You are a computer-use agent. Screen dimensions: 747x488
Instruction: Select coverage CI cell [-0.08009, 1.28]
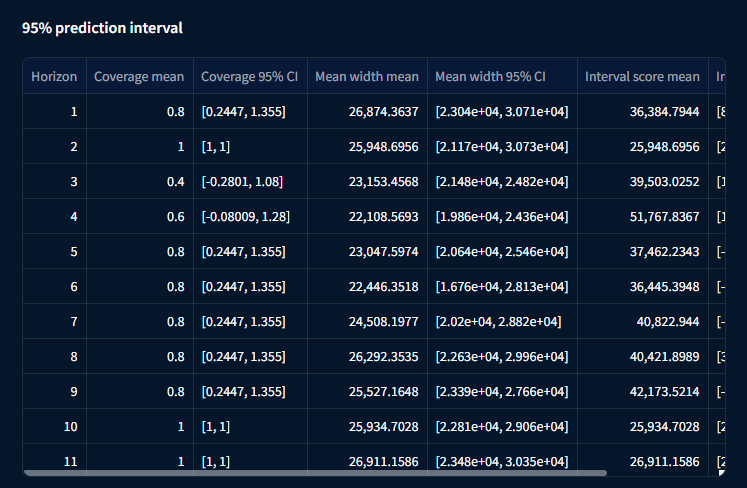tap(250, 216)
